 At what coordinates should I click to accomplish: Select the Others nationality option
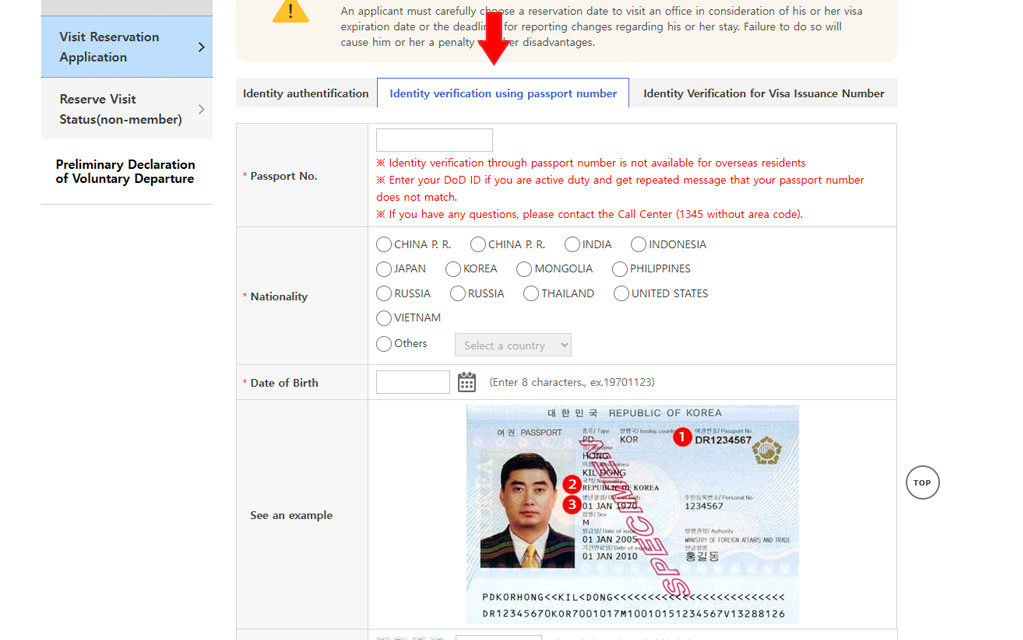pos(384,344)
